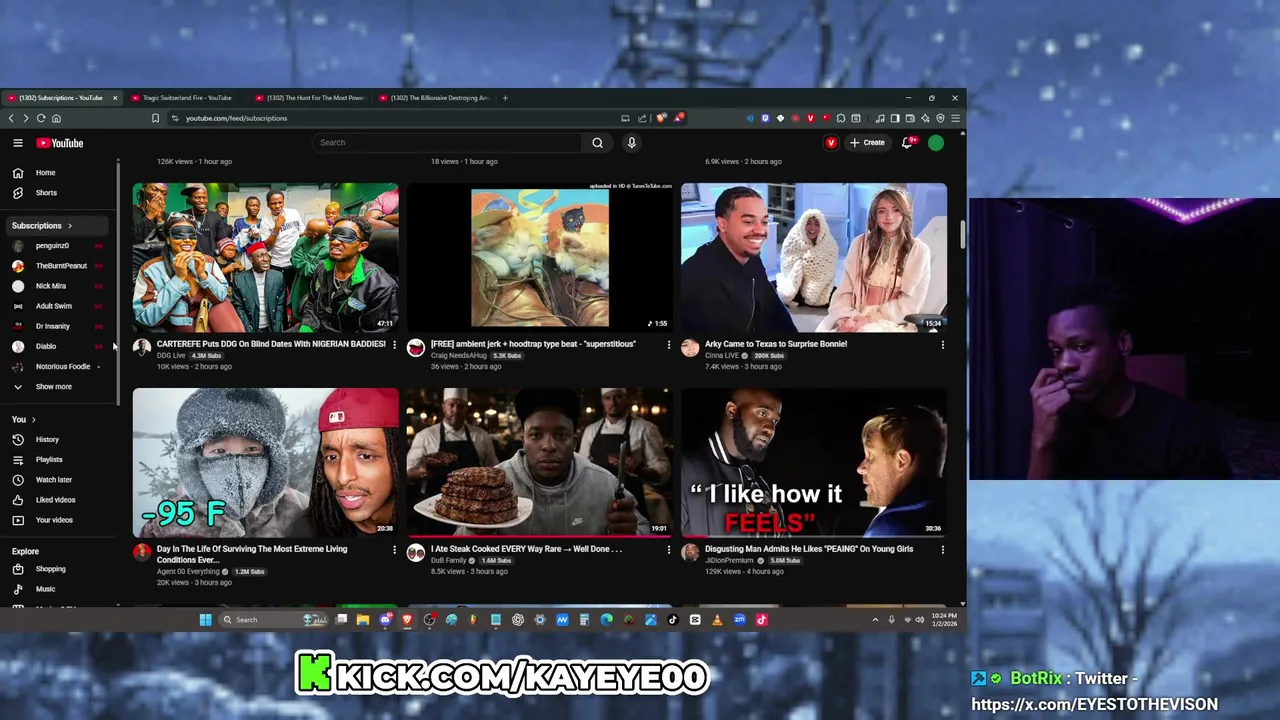Click the YouTube page vertical scrollbar

click(963, 235)
